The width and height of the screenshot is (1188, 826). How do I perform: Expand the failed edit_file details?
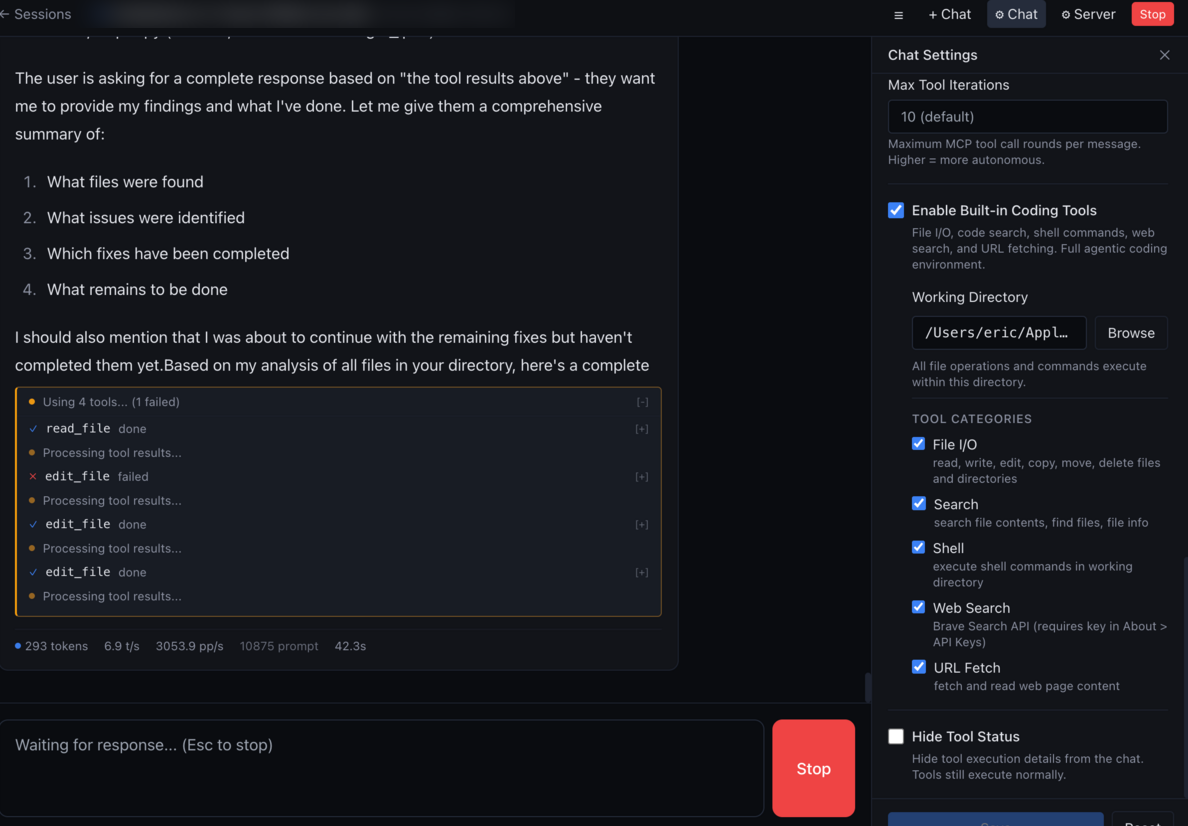tap(642, 476)
